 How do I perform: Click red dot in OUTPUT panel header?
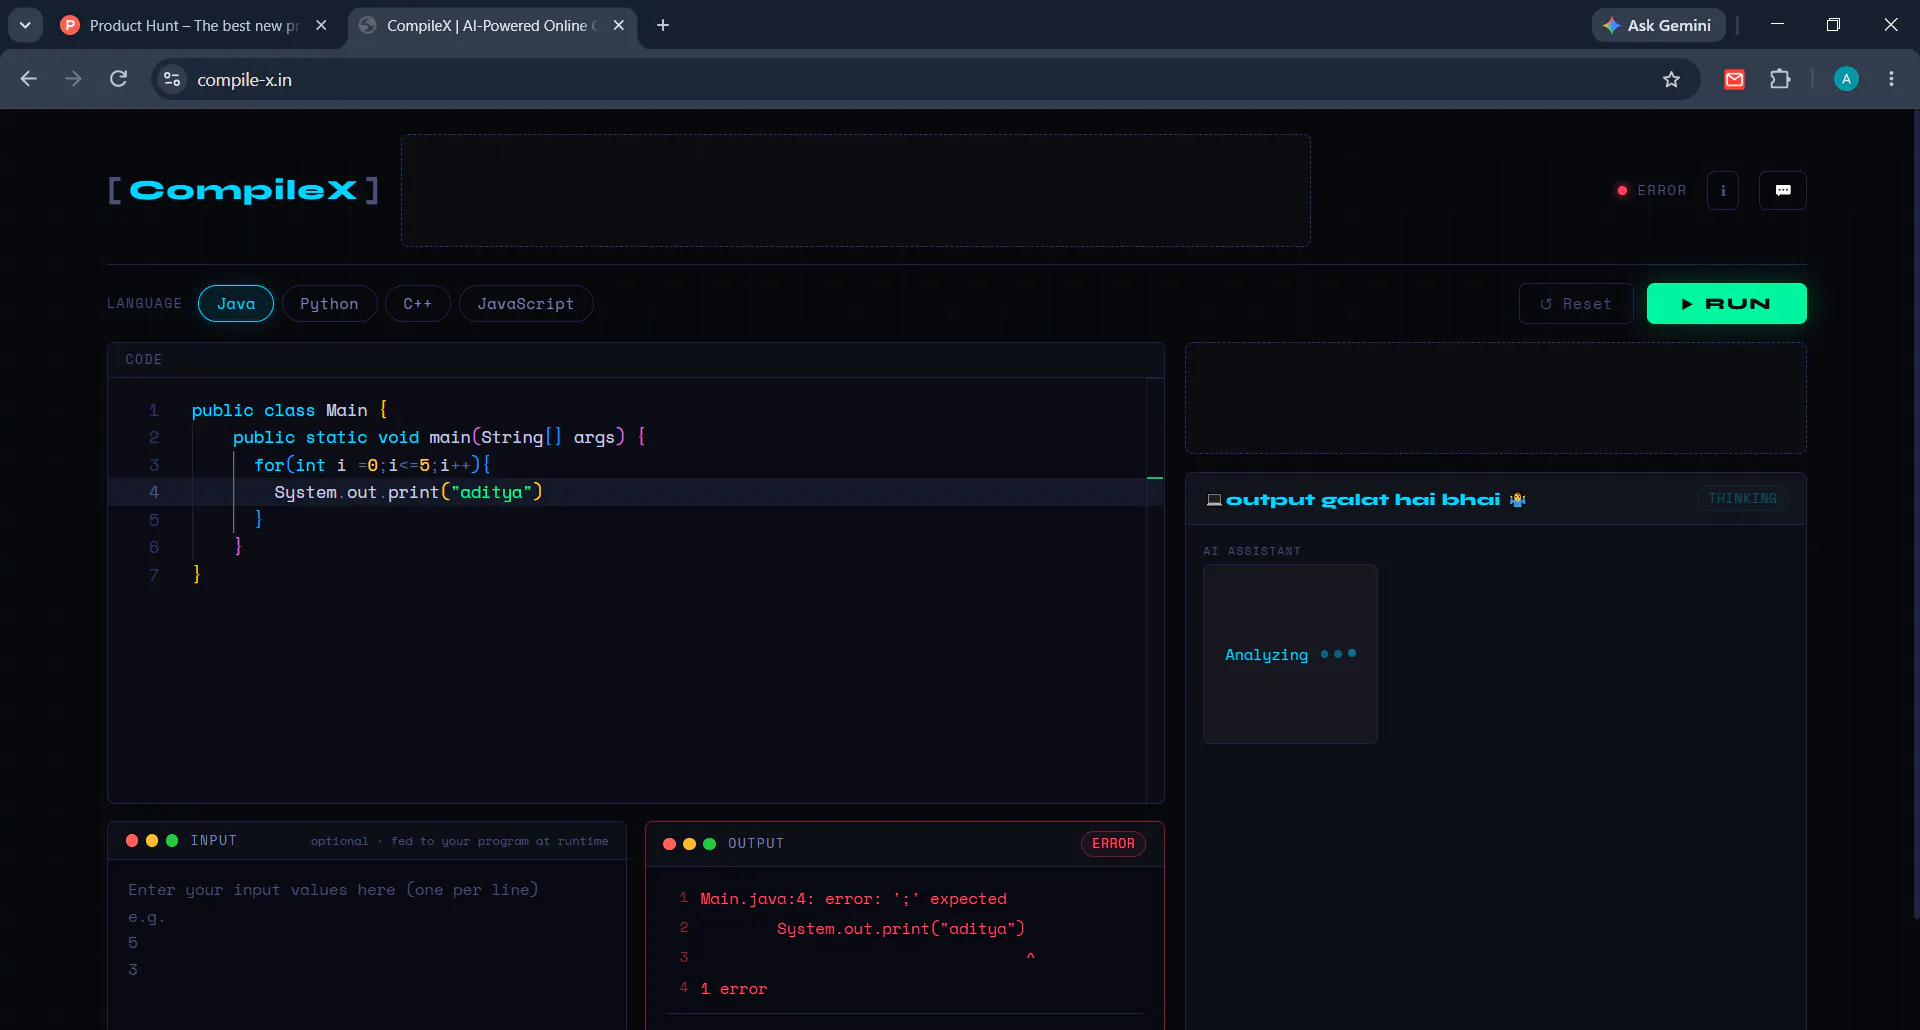669,844
